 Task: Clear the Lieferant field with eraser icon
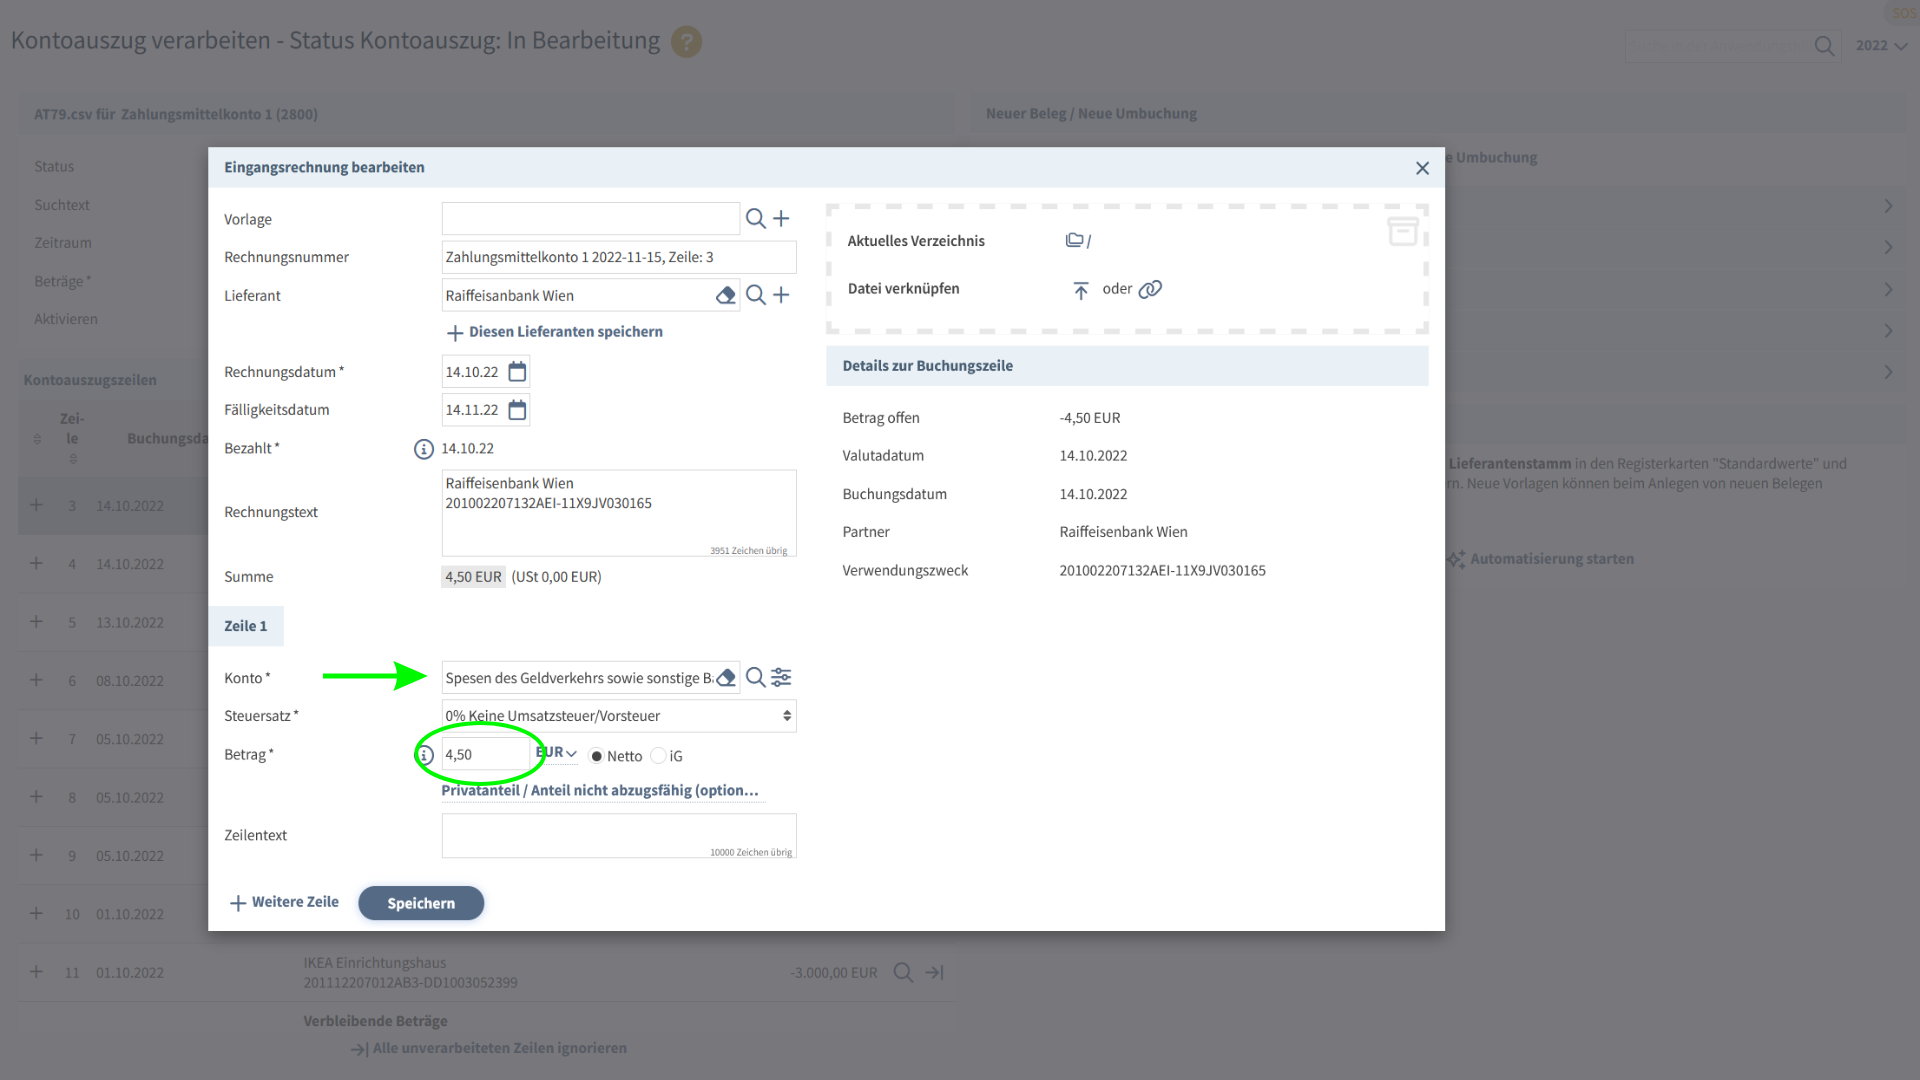[726, 295]
